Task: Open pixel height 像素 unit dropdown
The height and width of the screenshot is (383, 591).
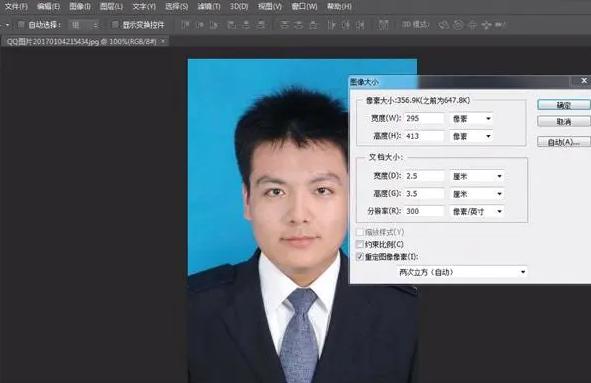Action: [471, 136]
